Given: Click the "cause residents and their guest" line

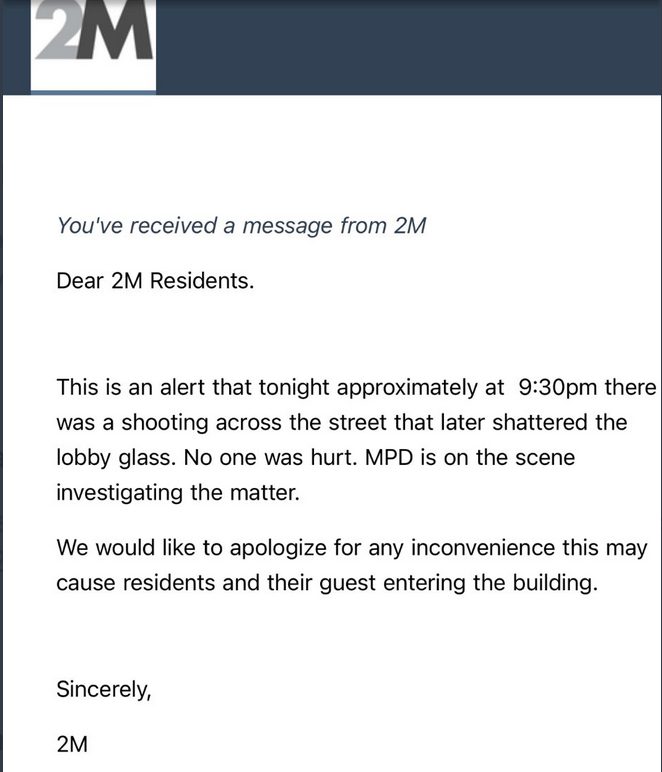Looking at the screenshot, I should tap(216, 583).
